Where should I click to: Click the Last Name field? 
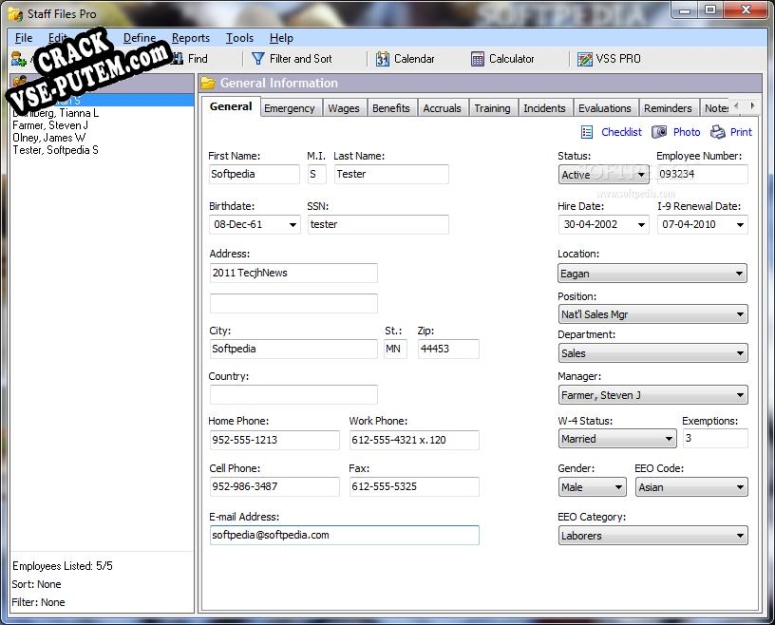point(391,174)
